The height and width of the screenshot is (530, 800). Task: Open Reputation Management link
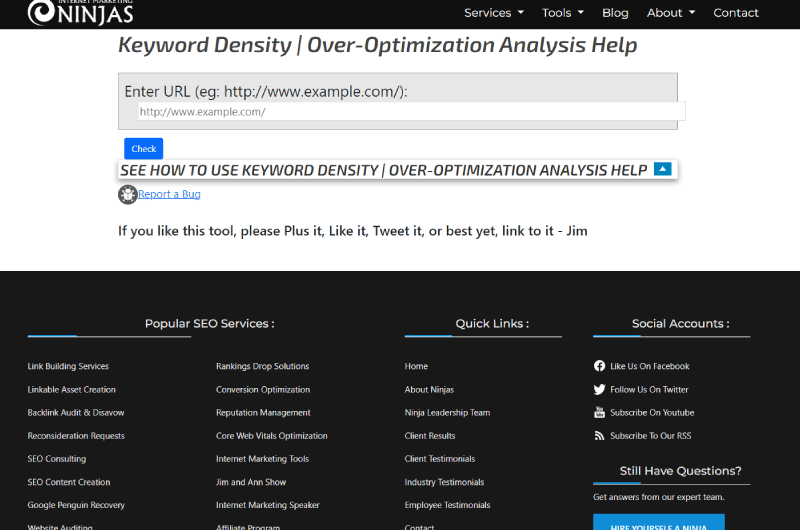[x=263, y=413]
